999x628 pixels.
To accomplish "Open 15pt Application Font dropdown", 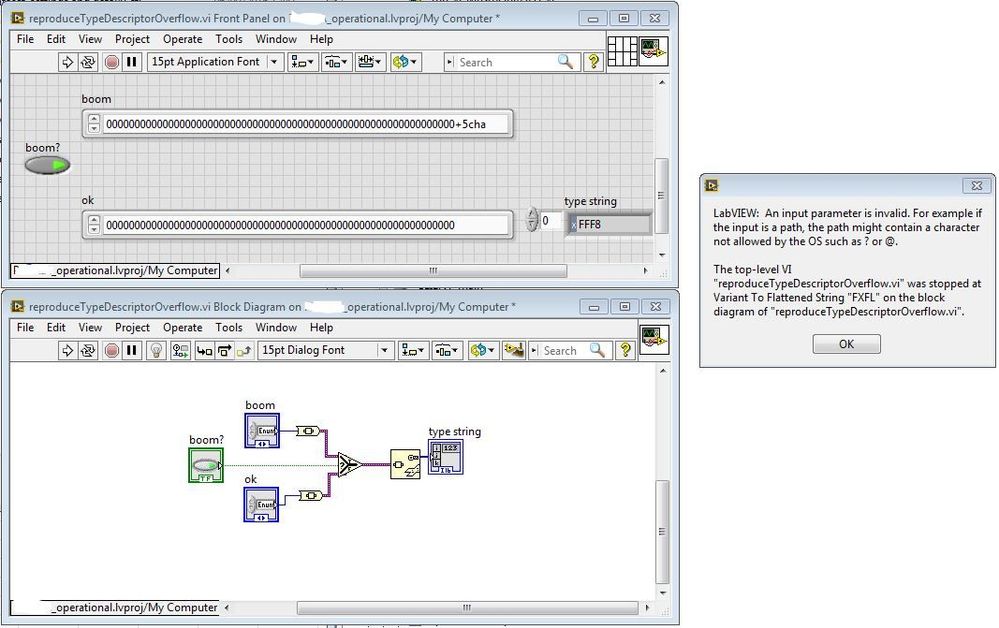I will coord(215,62).
